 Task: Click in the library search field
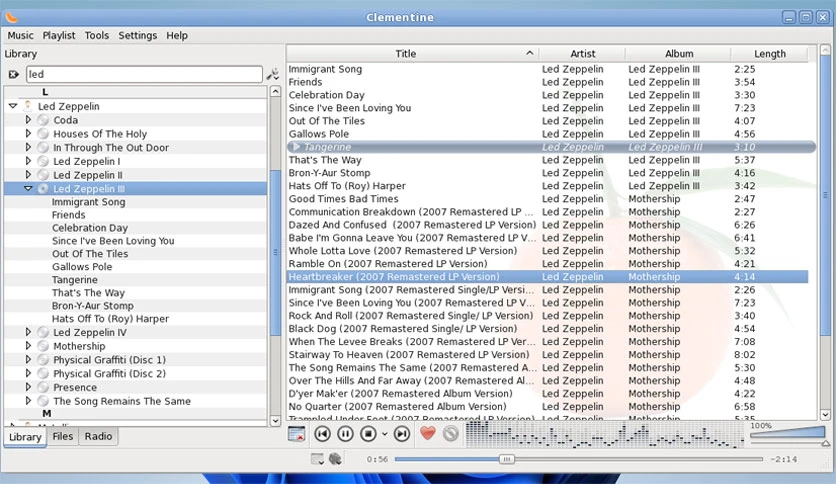coord(144,74)
